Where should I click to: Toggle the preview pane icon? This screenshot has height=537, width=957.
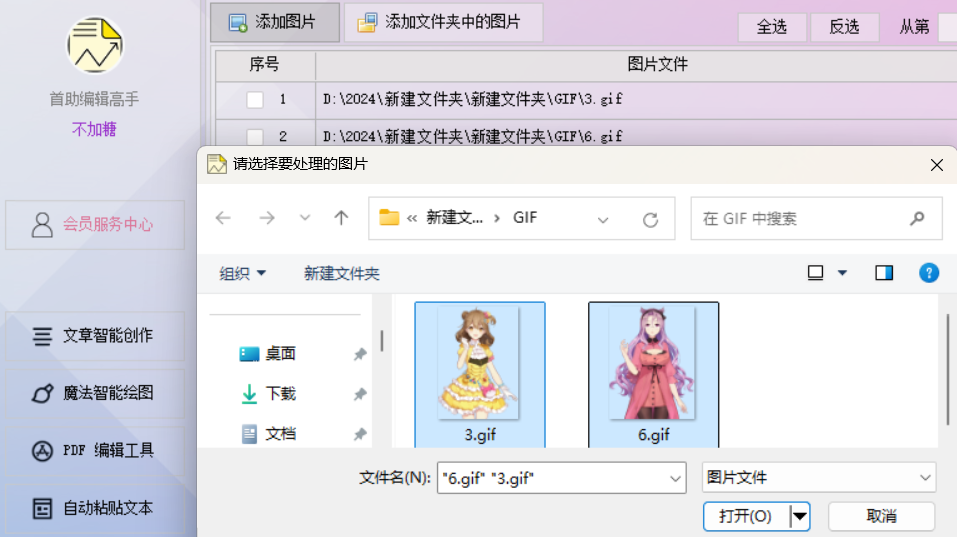[884, 273]
